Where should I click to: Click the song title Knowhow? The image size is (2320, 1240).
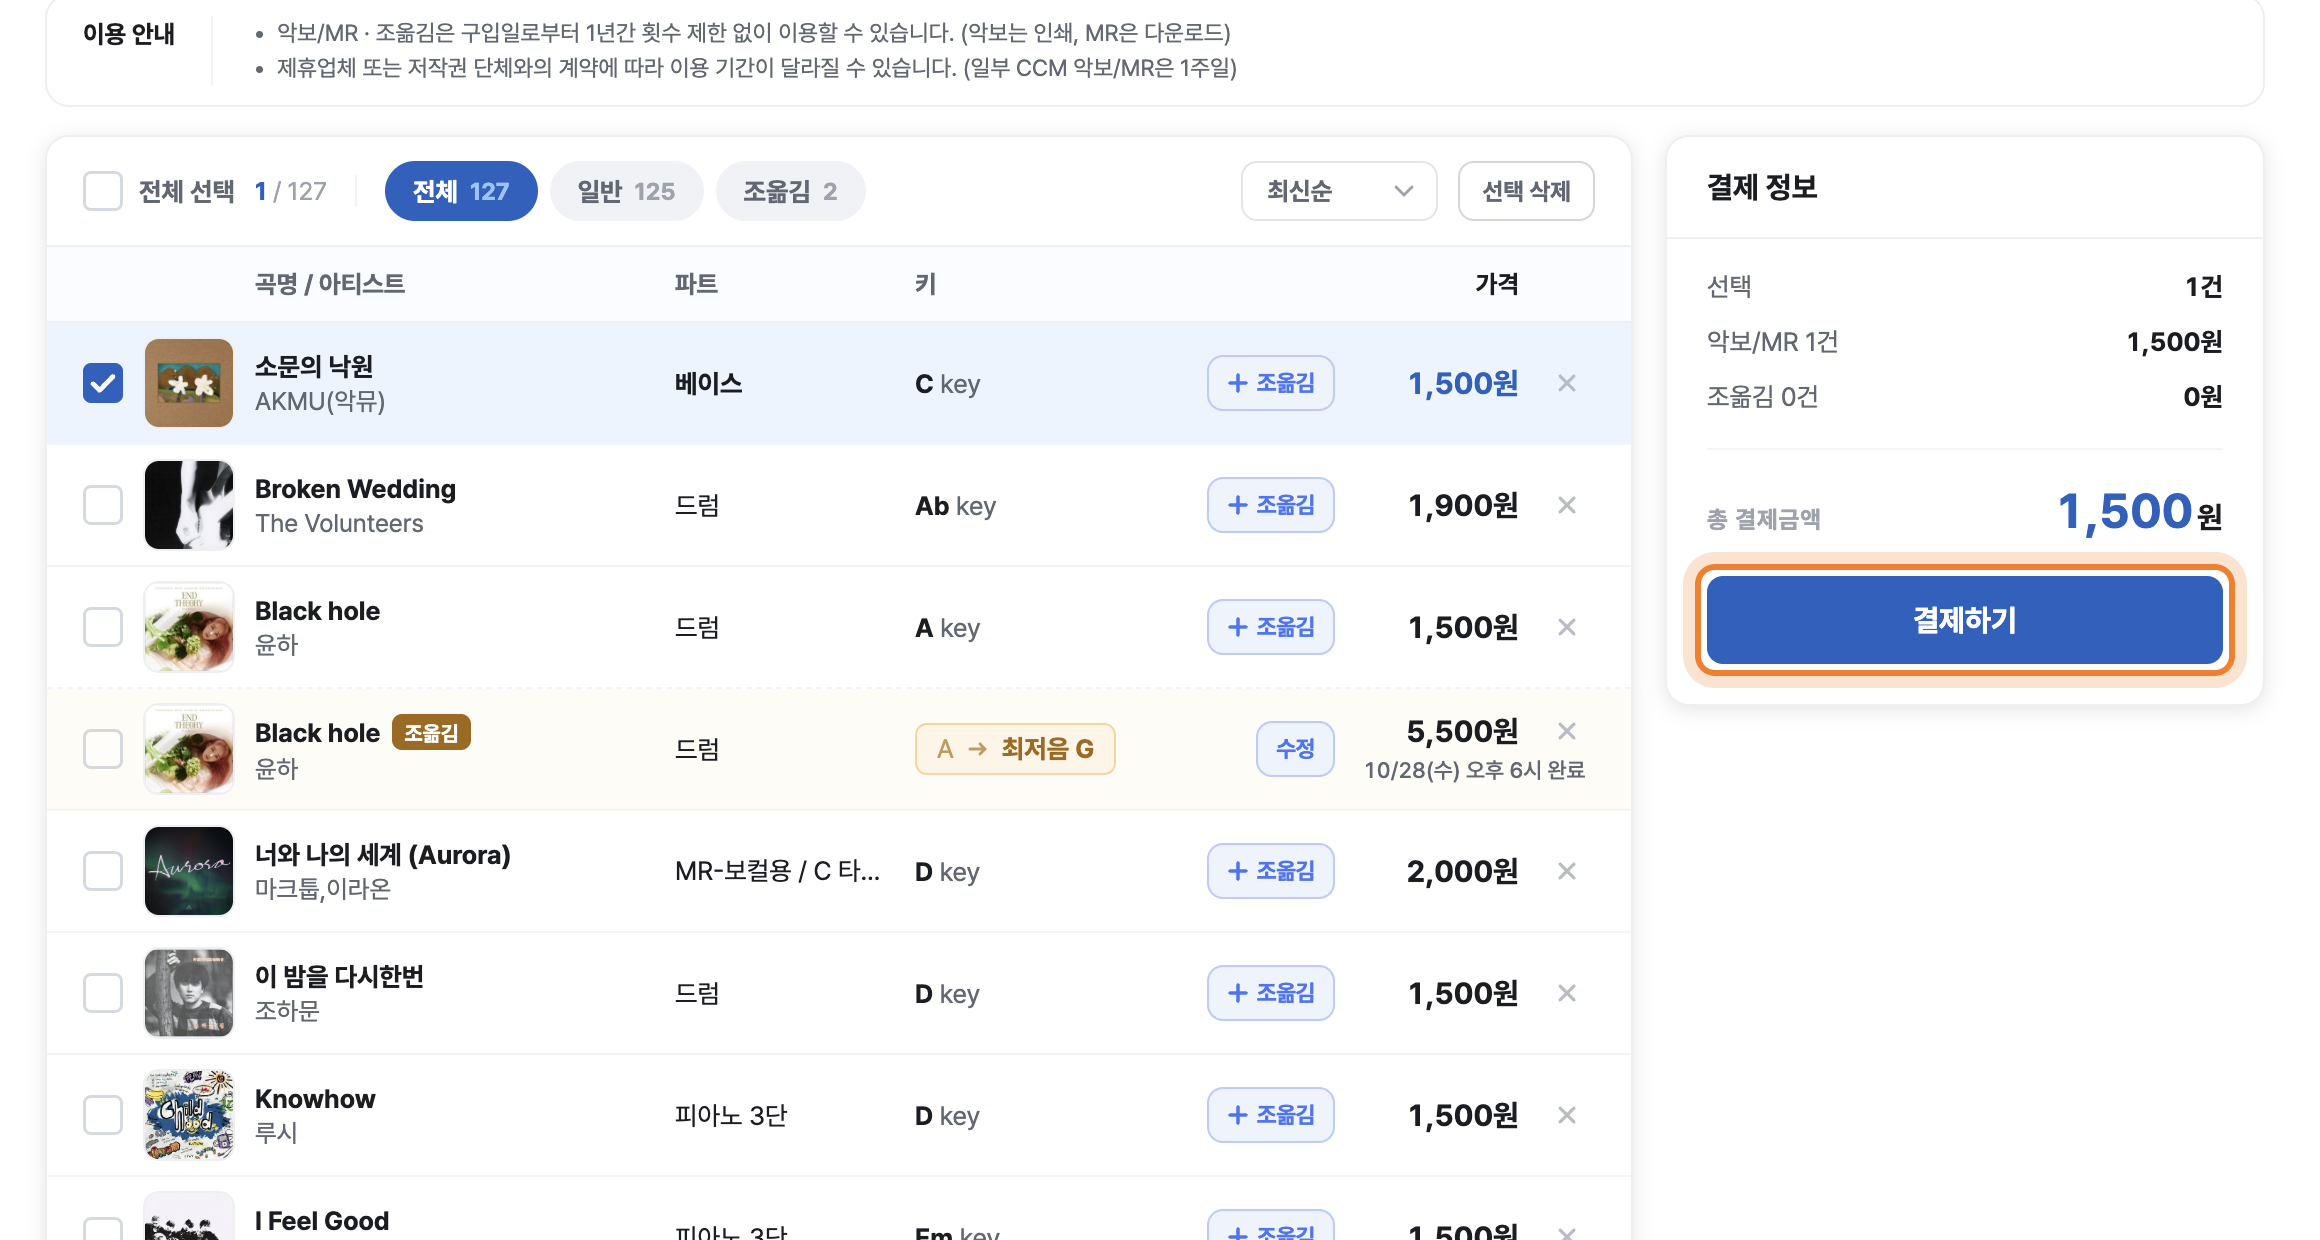pos(315,1099)
